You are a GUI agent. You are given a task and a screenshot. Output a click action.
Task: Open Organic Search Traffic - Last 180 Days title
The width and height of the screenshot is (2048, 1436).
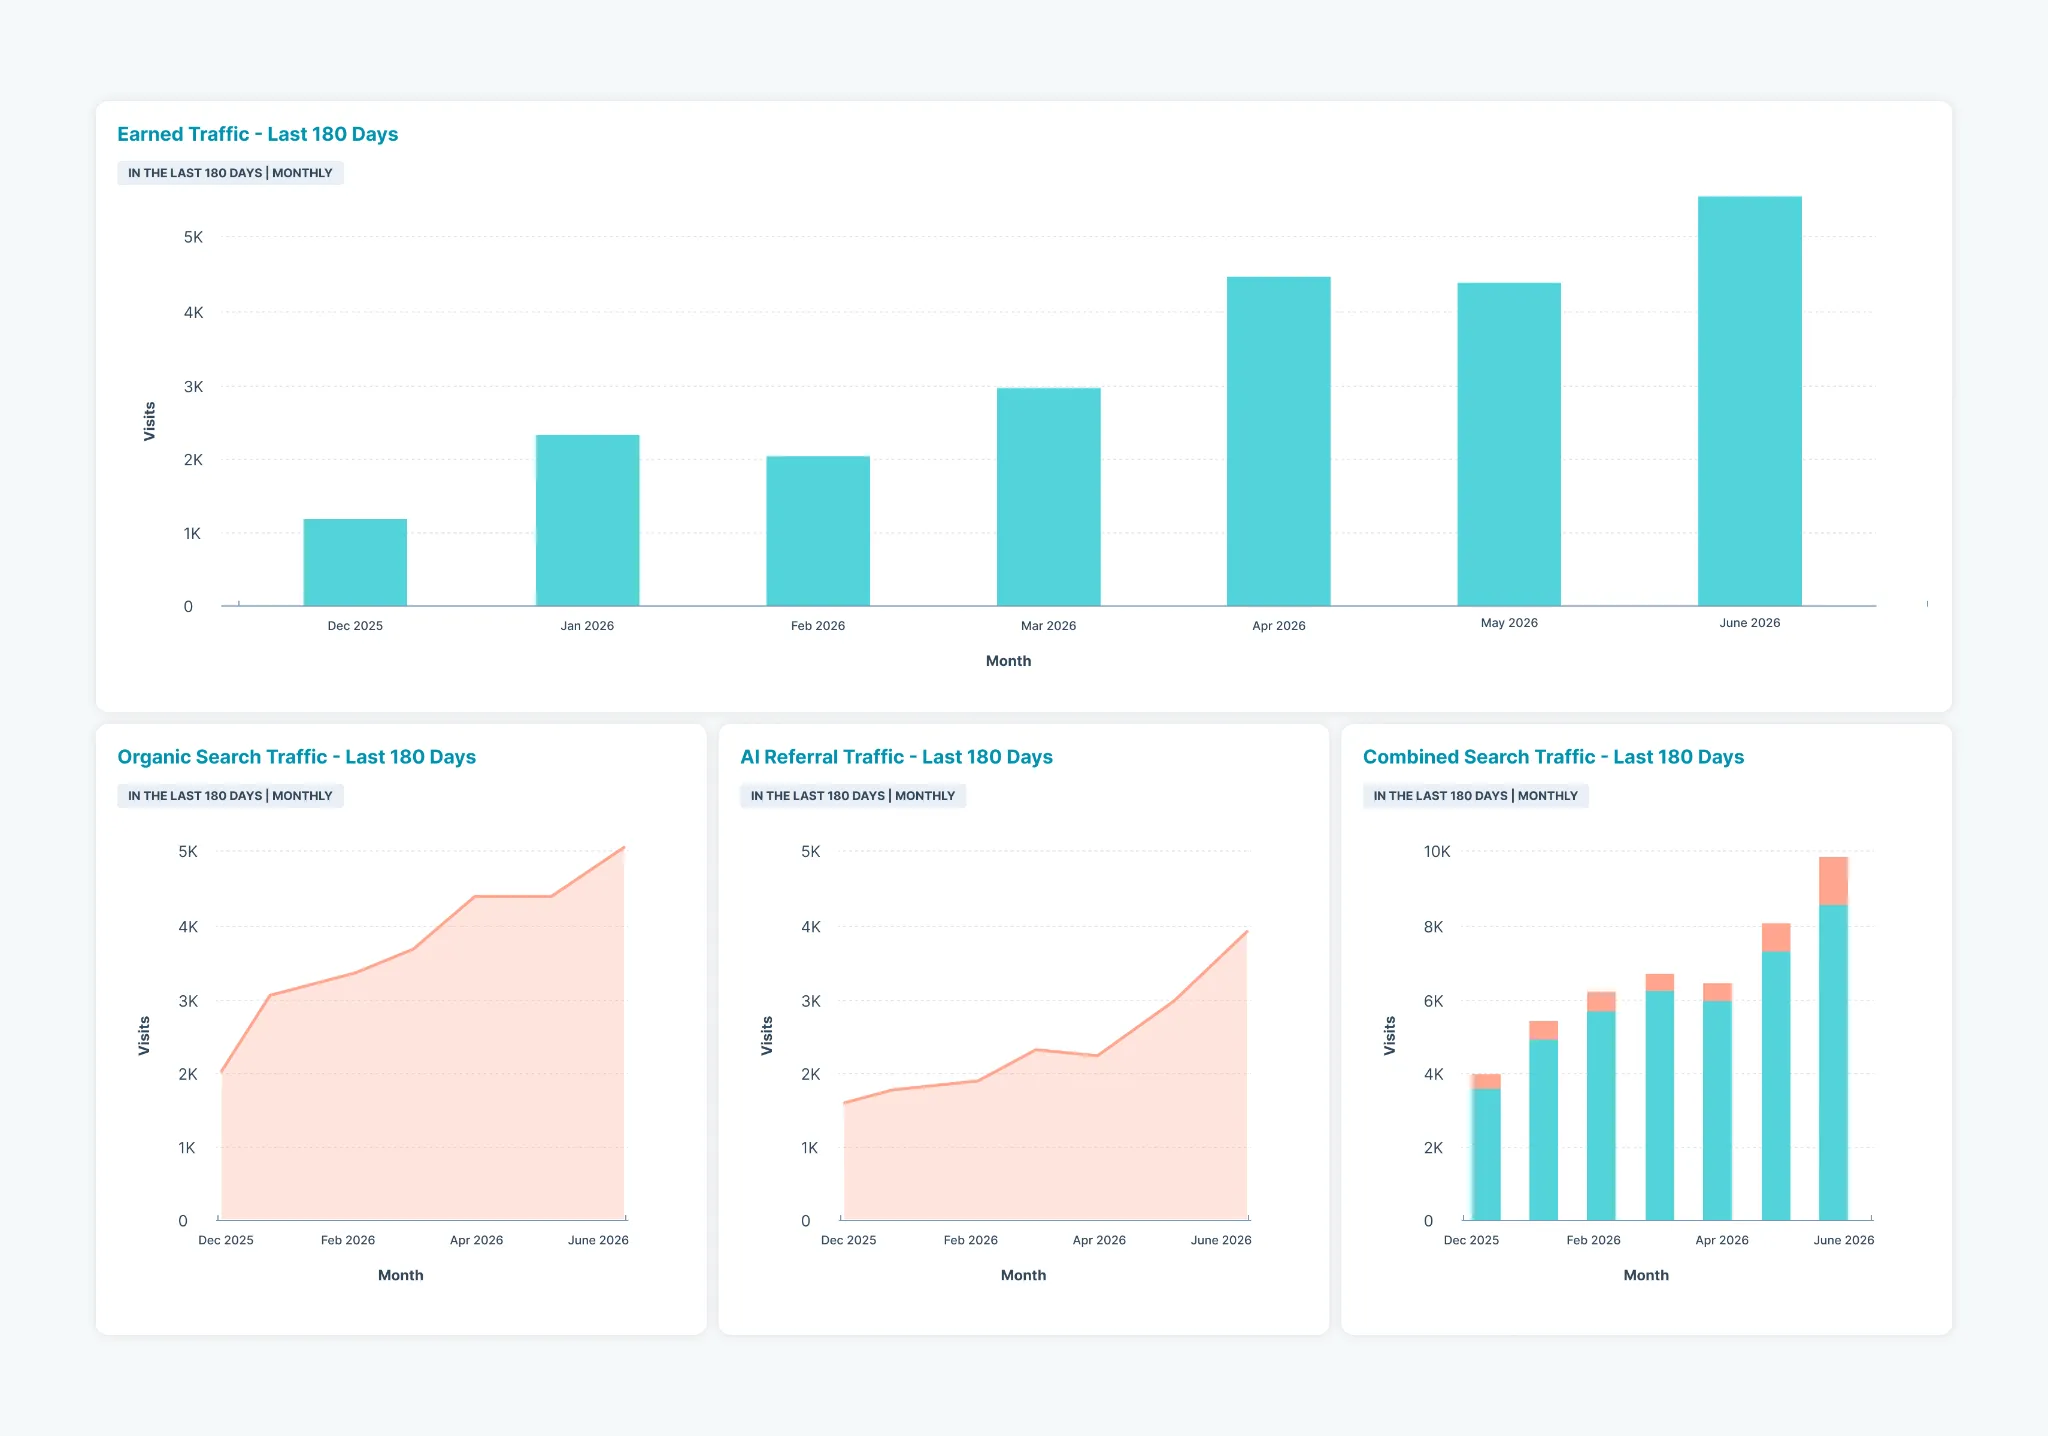296,757
